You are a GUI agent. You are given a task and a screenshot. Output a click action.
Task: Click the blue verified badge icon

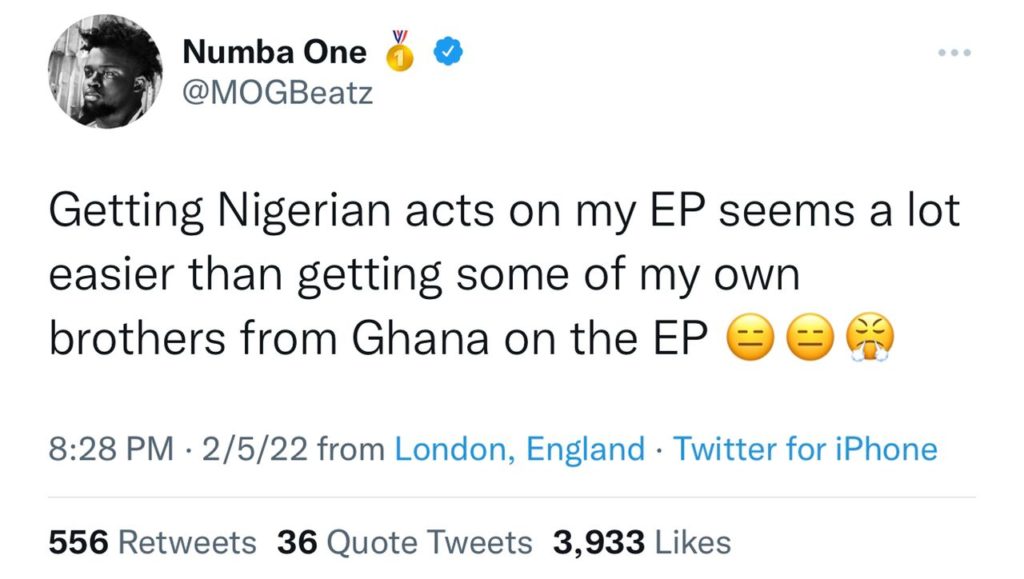[x=449, y=52]
